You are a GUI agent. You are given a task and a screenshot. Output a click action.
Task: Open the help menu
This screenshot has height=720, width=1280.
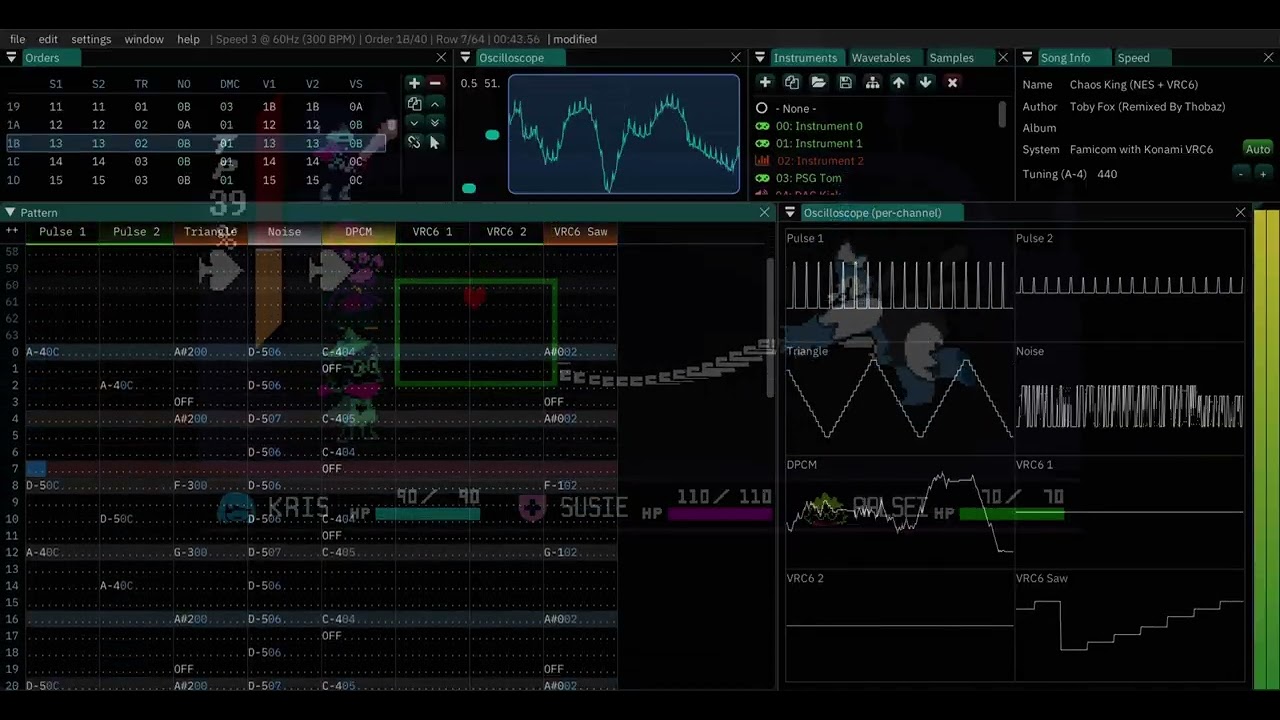pyautogui.click(x=188, y=39)
